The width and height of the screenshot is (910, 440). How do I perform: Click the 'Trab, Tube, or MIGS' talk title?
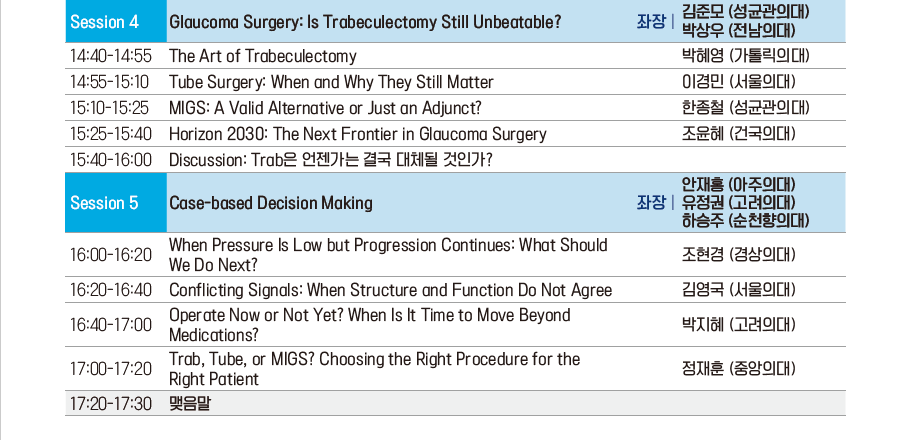pos(374,369)
